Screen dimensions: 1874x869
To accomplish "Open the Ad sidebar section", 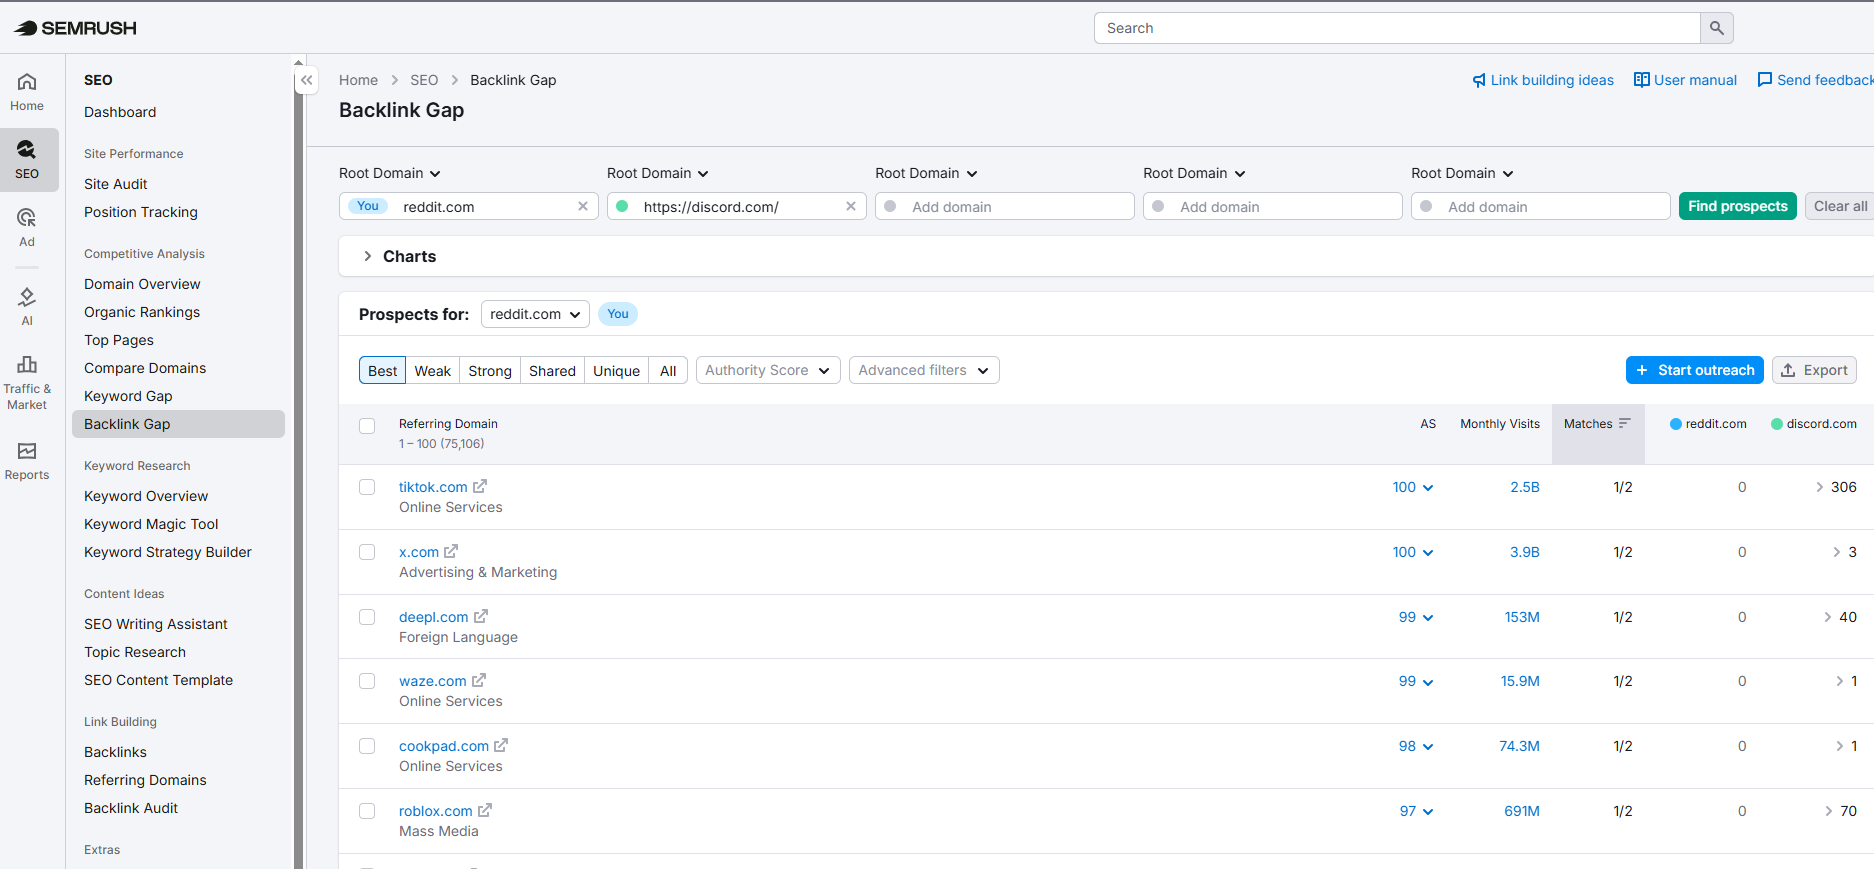I will coord(27,228).
